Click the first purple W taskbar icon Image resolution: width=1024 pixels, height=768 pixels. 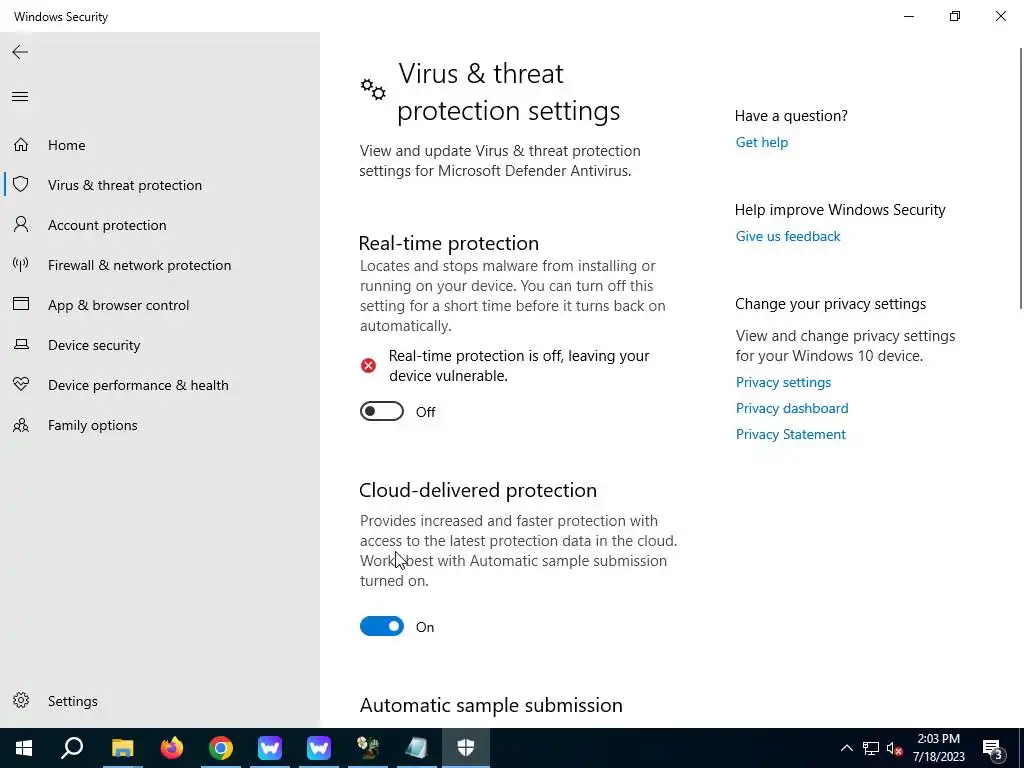point(270,748)
